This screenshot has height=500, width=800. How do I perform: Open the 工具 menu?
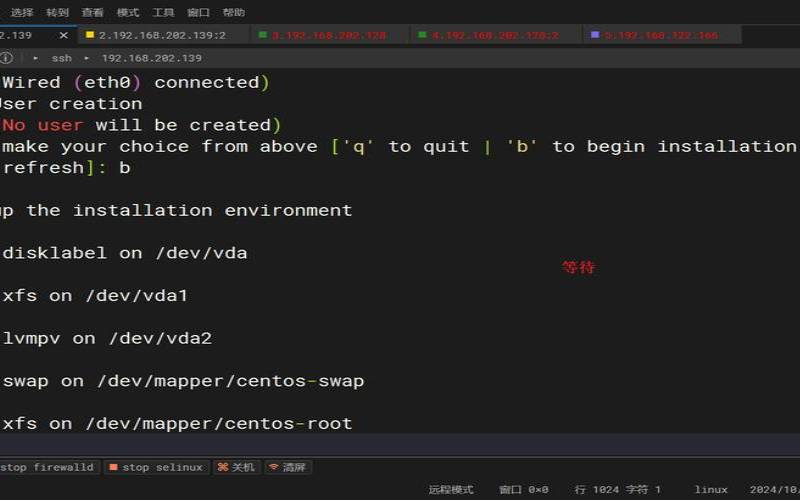pyautogui.click(x=163, y=13)
